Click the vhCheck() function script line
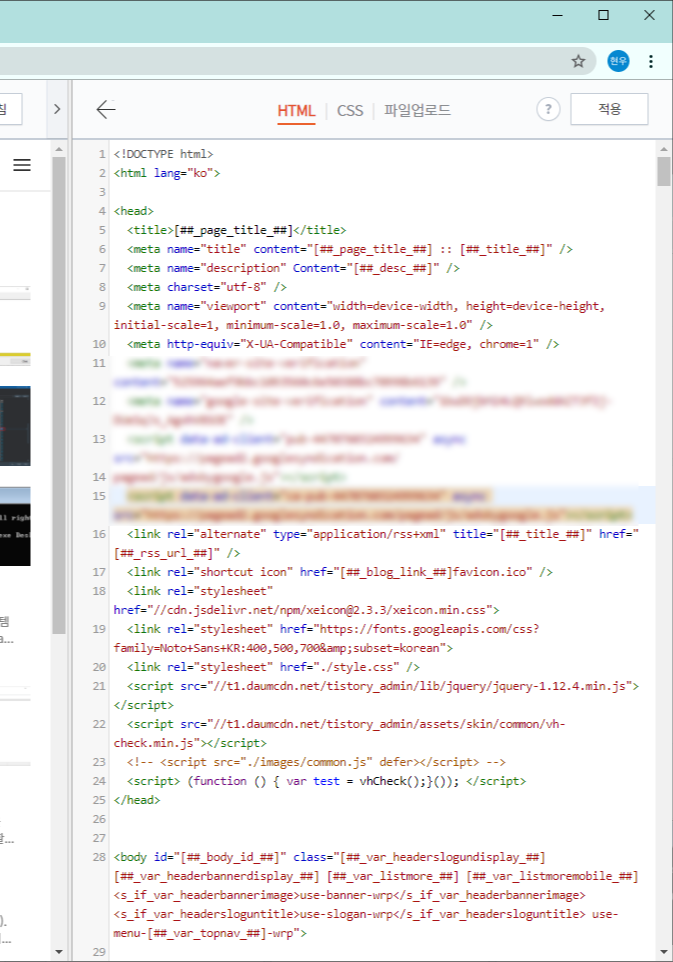 pos(326,782)
